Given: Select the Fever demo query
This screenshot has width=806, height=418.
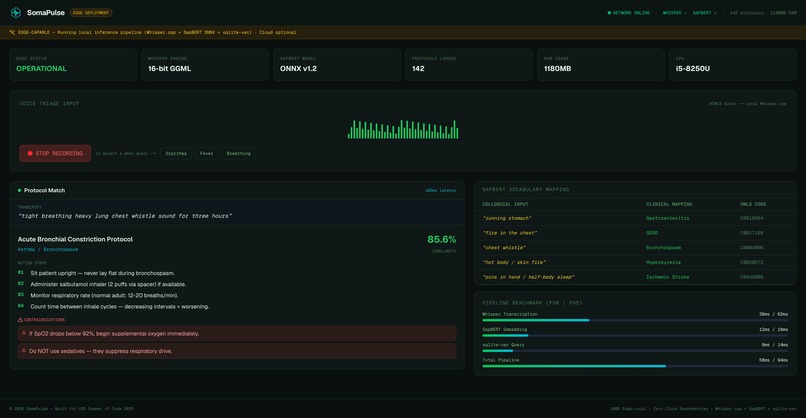Looking at the screenshot, I should [207, 153].
